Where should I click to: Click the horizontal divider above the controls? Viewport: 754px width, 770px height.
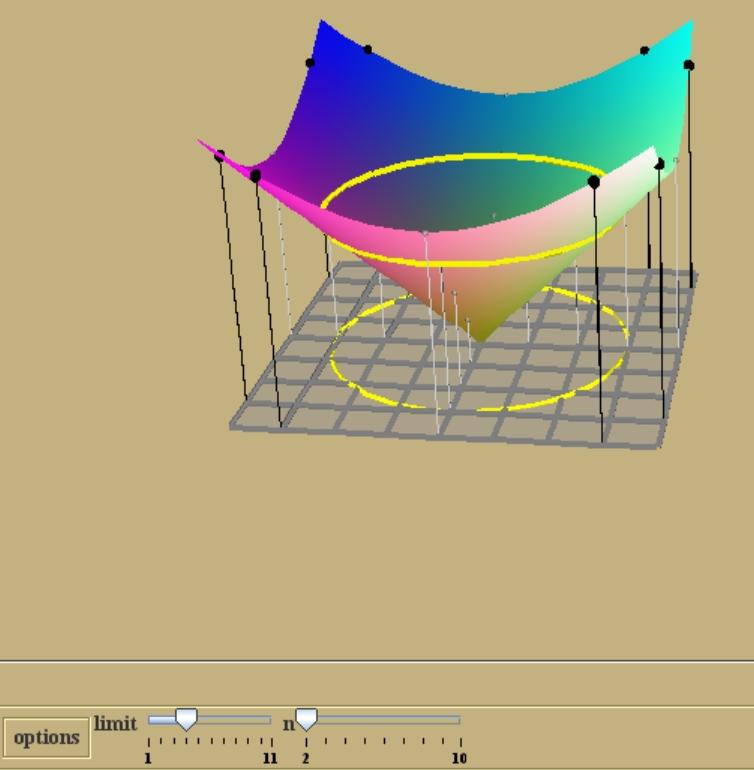(377, 661)
